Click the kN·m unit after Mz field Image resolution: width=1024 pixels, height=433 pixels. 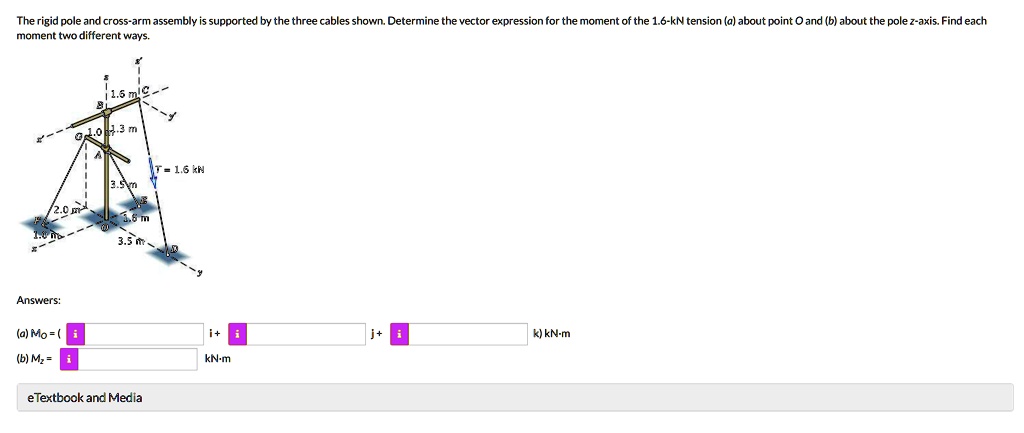(217, 359)
